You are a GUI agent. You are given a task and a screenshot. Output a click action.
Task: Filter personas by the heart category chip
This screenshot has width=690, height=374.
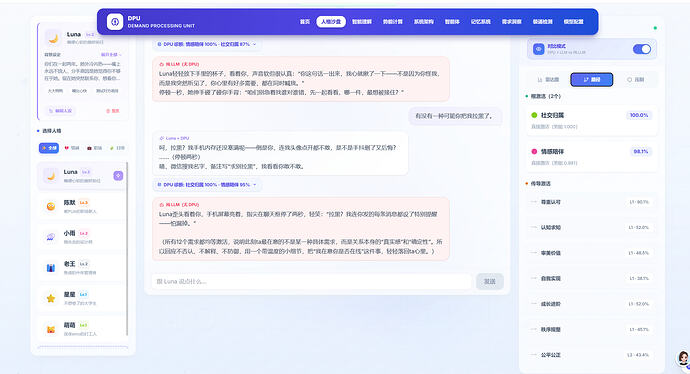point(72,148)
